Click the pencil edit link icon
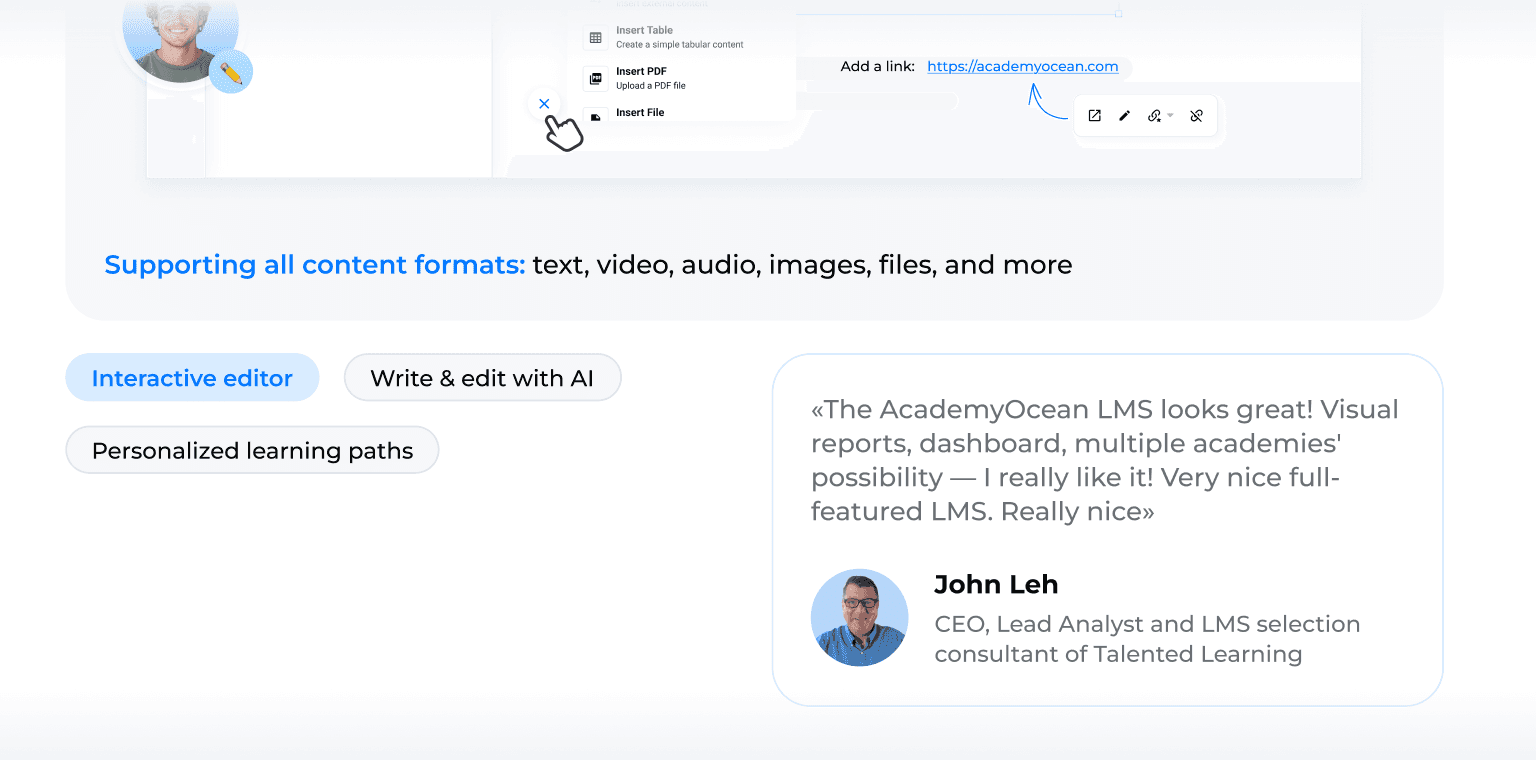This screenshot has height=760, width=1536. [x=1124, y=116]
